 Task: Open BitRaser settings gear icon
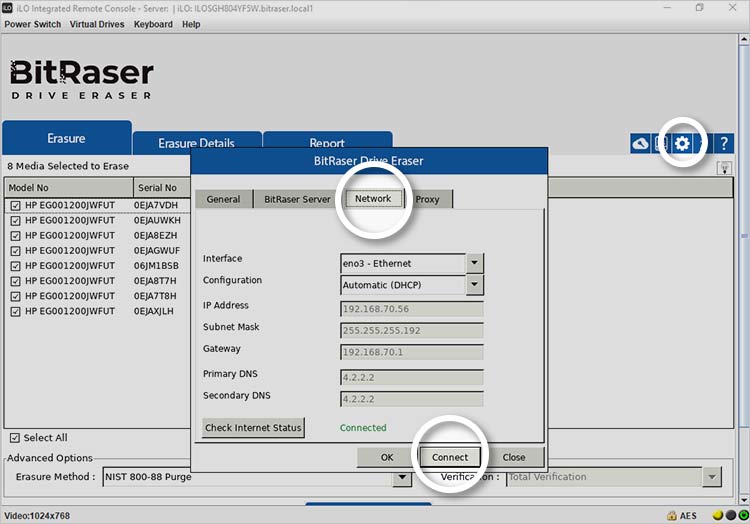pos(682,143)
